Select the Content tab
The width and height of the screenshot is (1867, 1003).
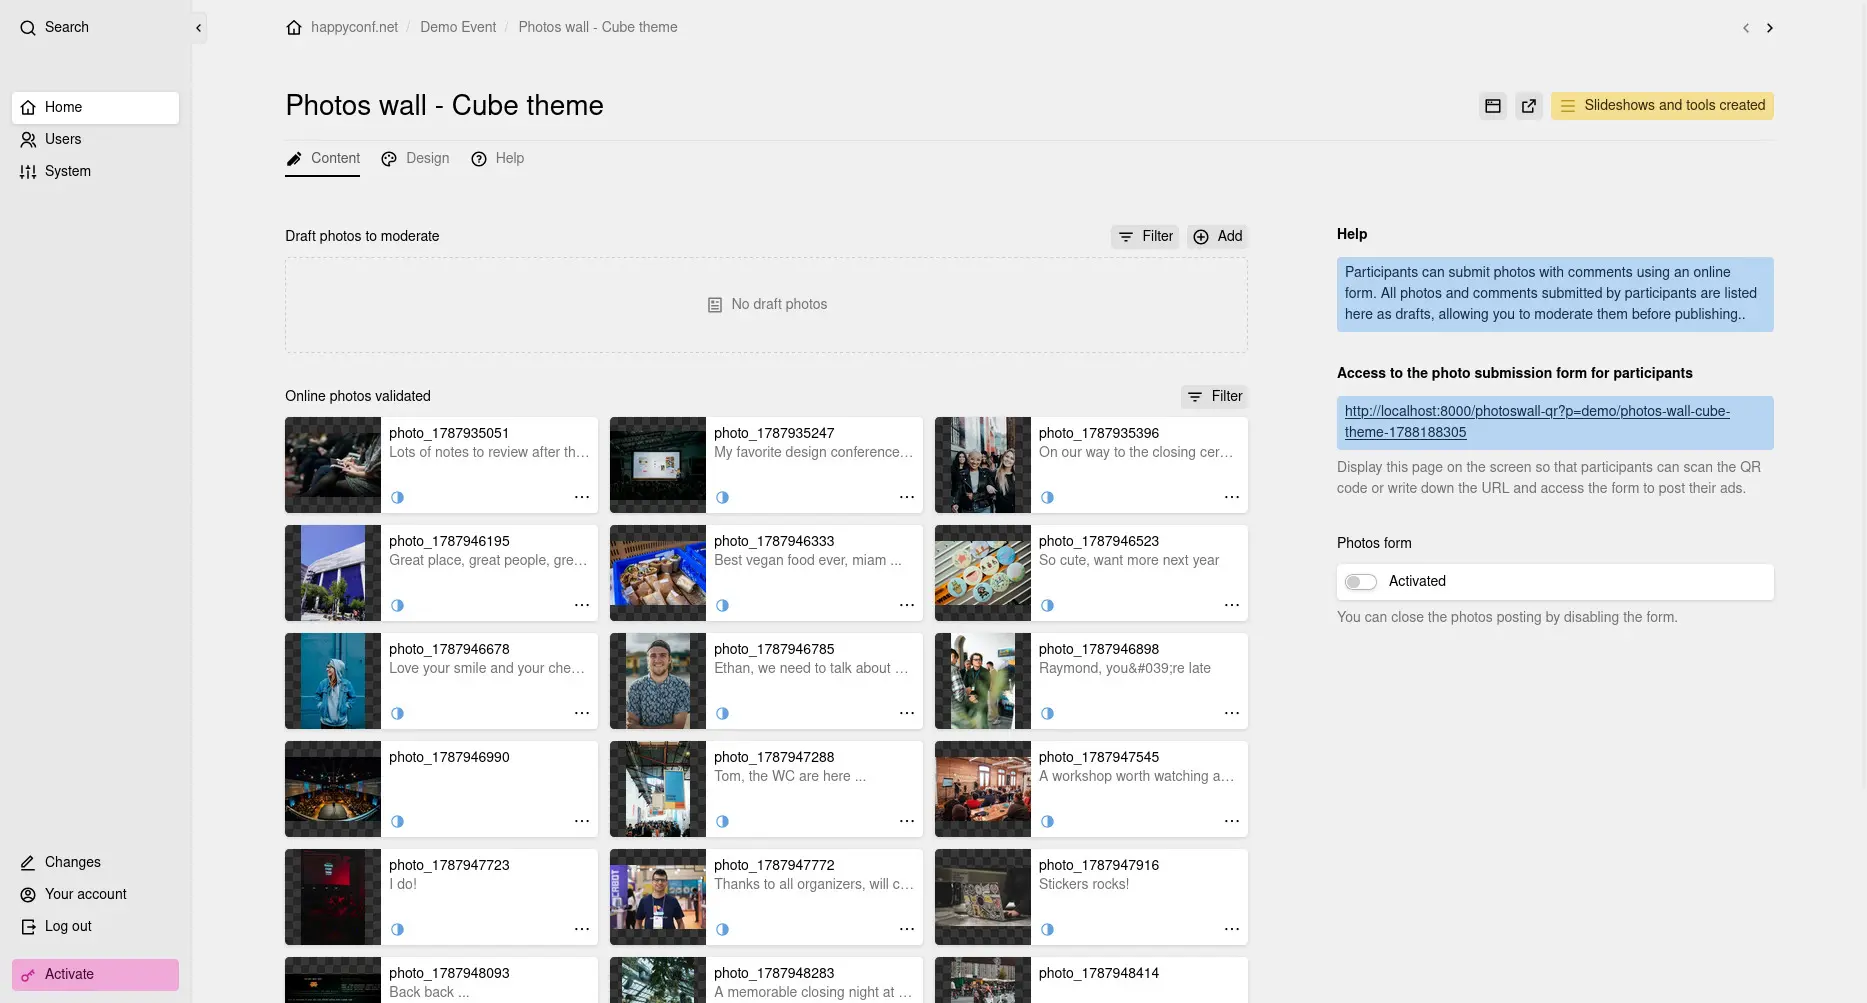323,159
